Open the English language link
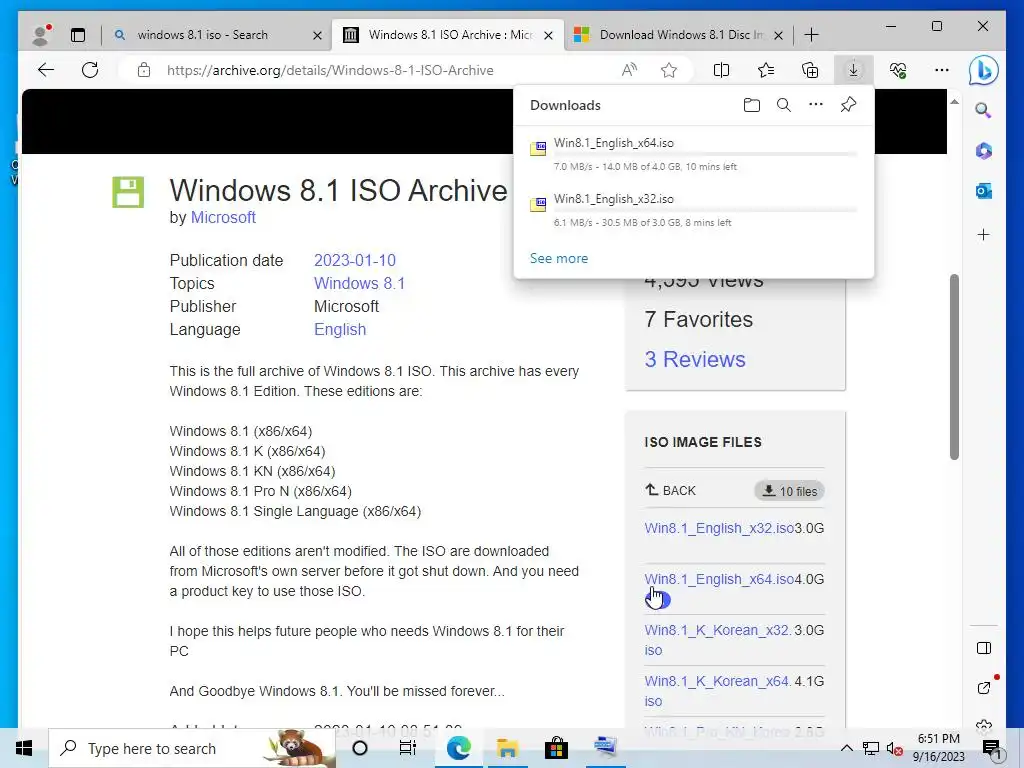This screenshot has height=768, width=1024. pyautogui.click(x=340, y=330)
